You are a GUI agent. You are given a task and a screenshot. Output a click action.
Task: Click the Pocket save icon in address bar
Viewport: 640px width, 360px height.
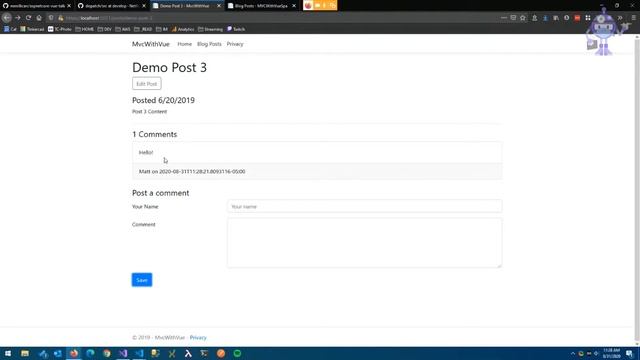[513, 18]
